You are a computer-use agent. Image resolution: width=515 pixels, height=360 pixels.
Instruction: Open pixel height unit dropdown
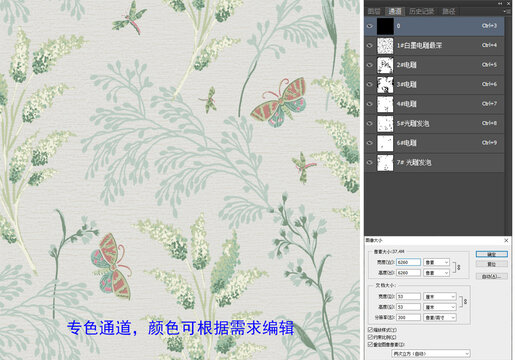436,273
